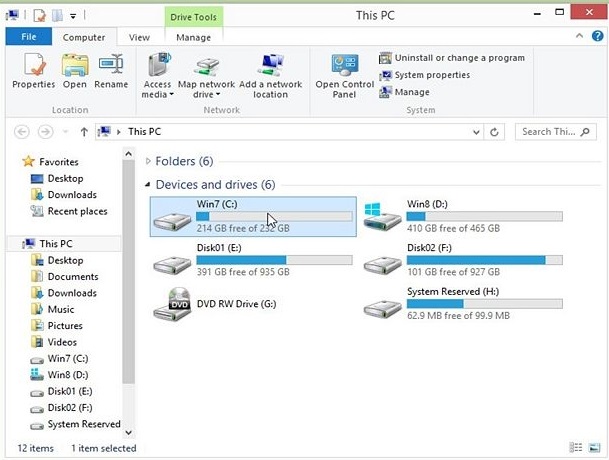This screenshot has width=609, height=460.
Task: Collapse the Devices and drives group
Action: pos(148,185)
